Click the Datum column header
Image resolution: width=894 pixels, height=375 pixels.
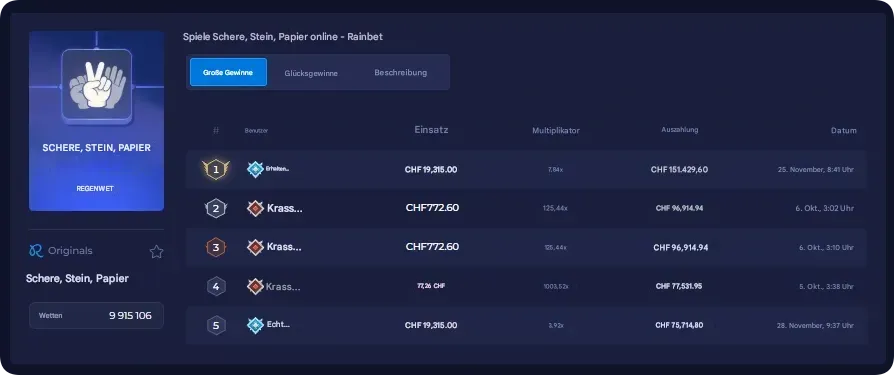tap(844, 131)
